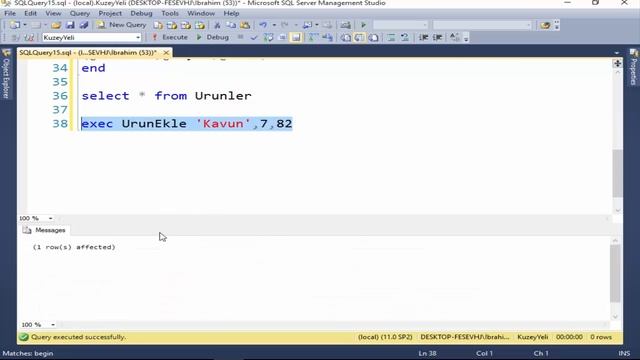
Task: Click the green Start arrow icon
Action: click(x=363, y=25)
